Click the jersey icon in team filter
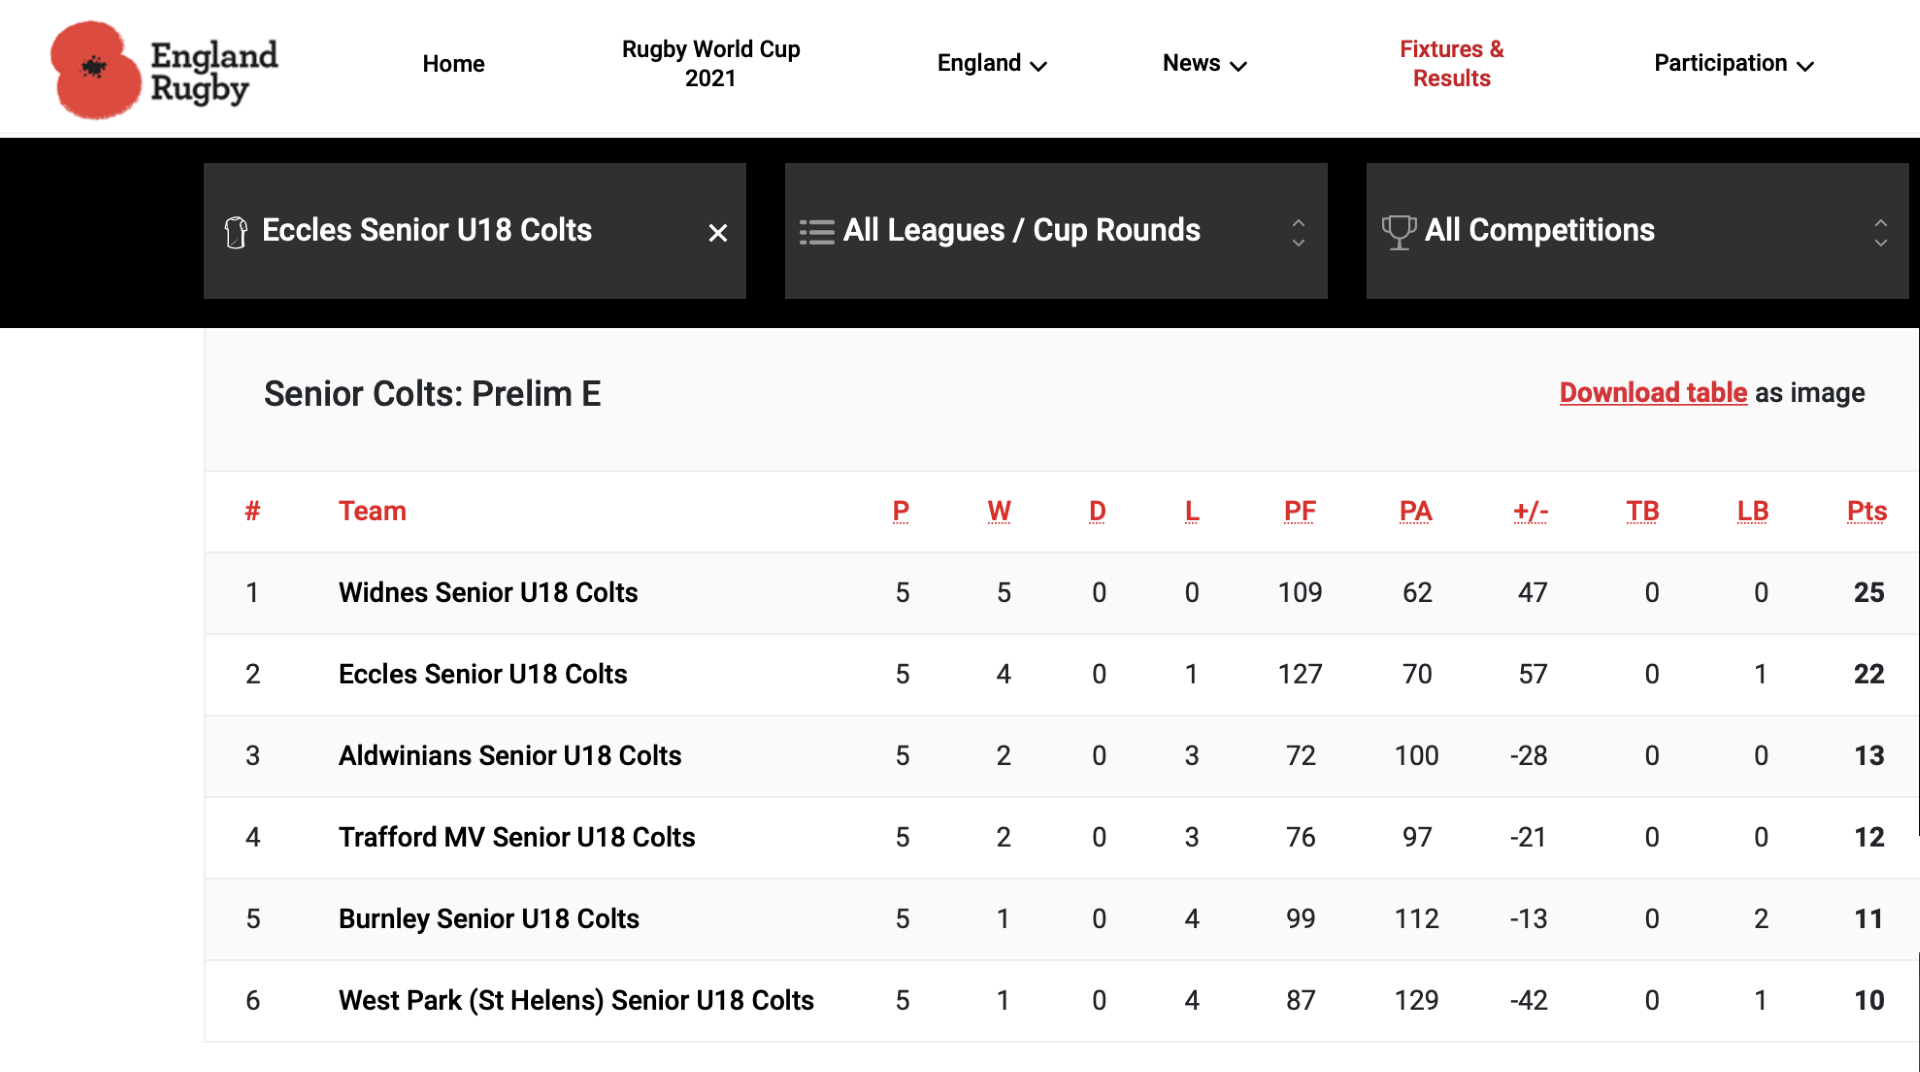 [236, 232]
